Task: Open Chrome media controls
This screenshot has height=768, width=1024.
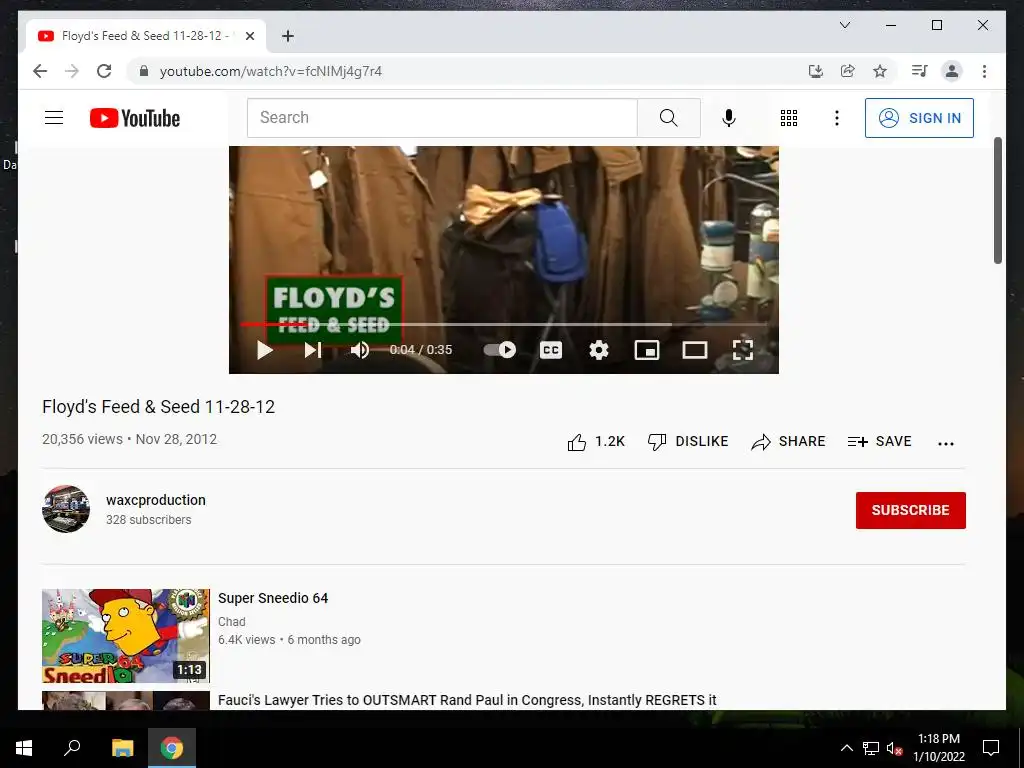Action: coord(920,71)
